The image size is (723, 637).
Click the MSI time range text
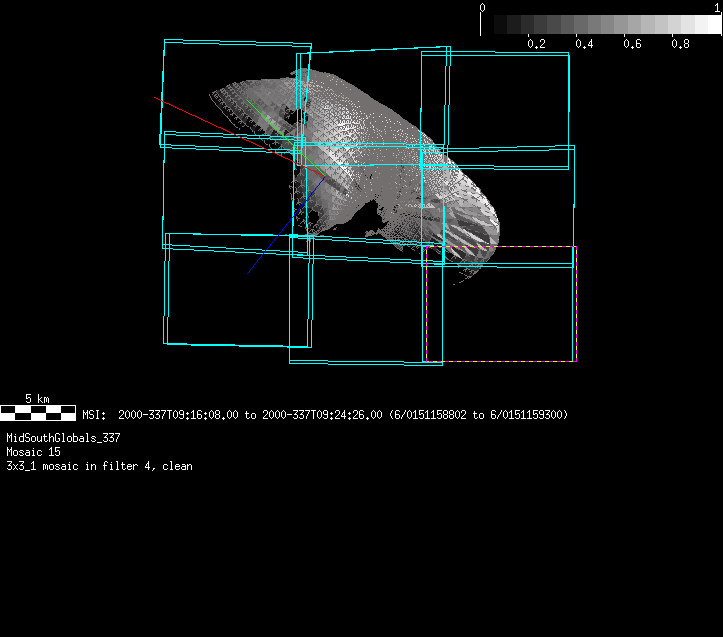[x=325, y=414]
